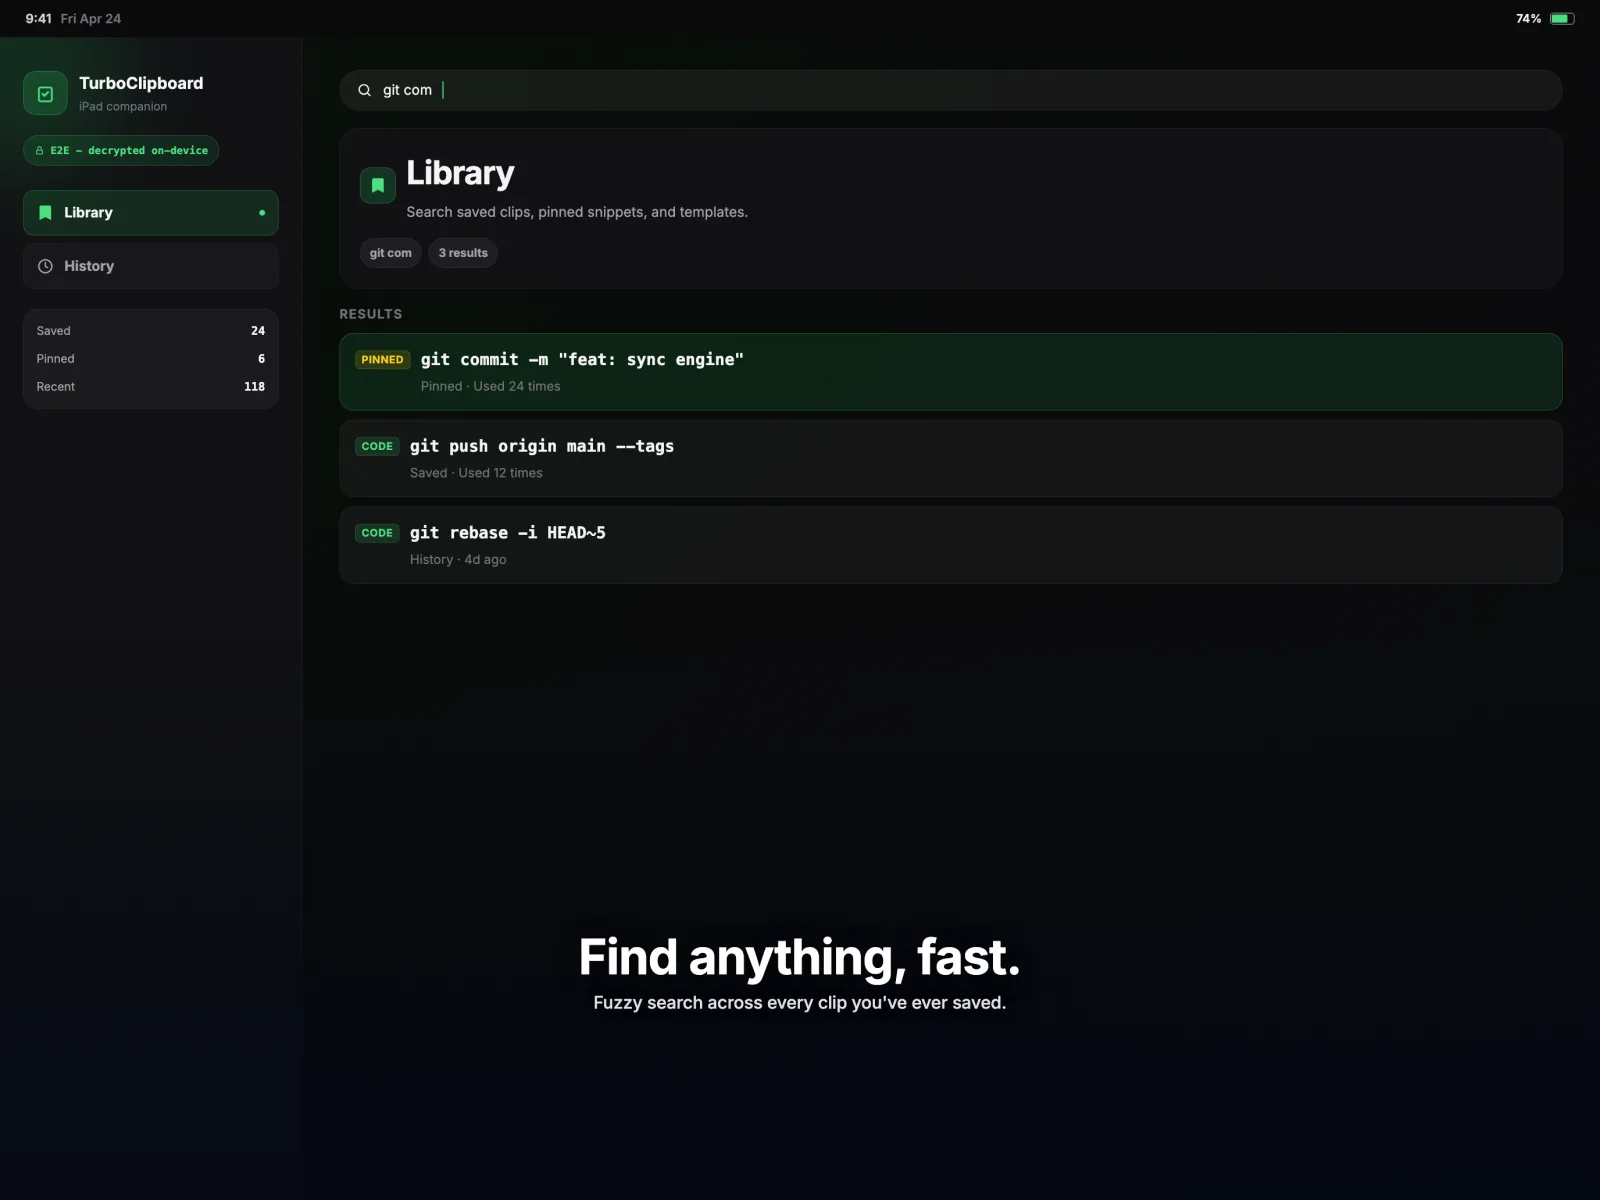
Task: Click the TurboClipboard title text
Action: click(141, 83)
